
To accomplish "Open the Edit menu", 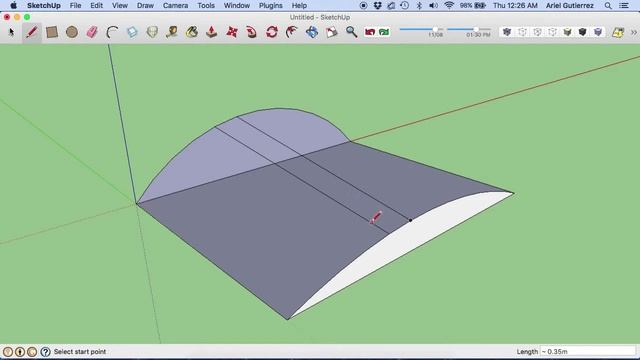I will [96, 6].
